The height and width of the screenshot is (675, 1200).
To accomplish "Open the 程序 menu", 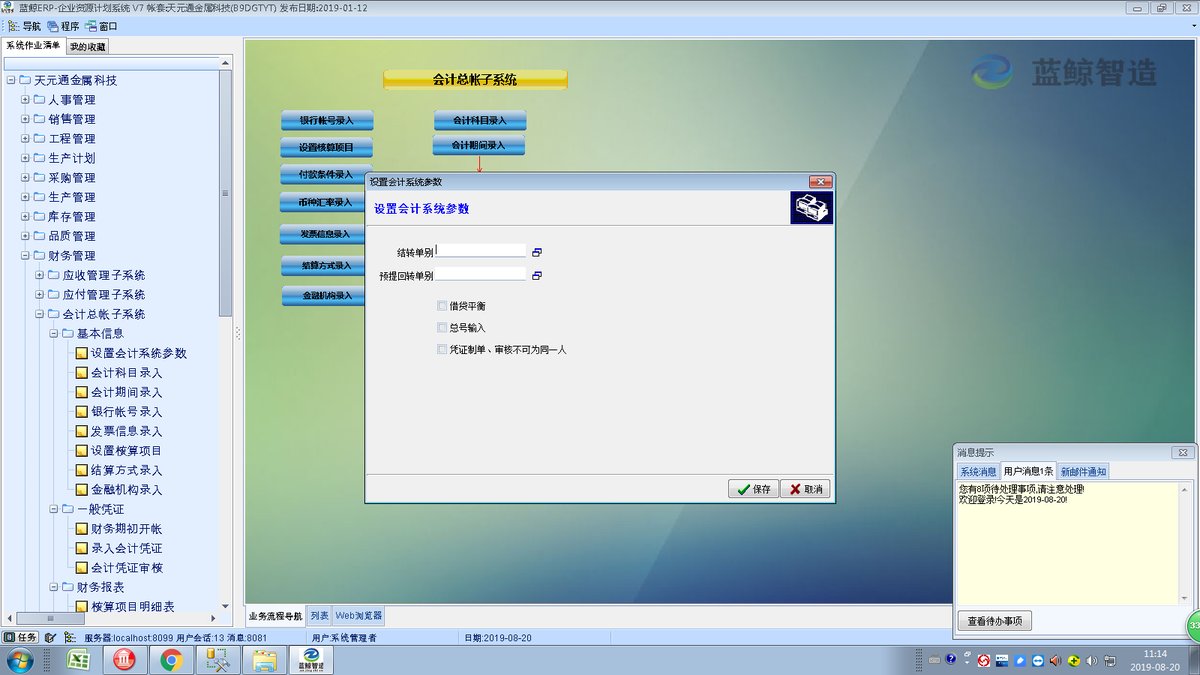I will tap(63, 26).
